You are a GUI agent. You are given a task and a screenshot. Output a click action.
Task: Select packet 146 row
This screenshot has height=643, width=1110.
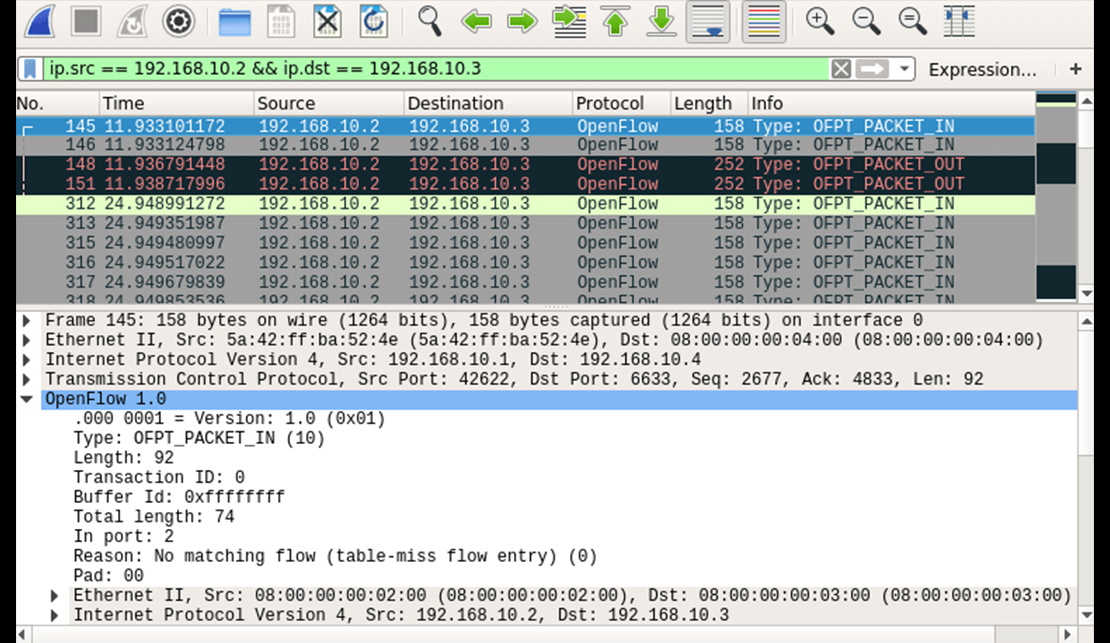click(x=525, y=145)
